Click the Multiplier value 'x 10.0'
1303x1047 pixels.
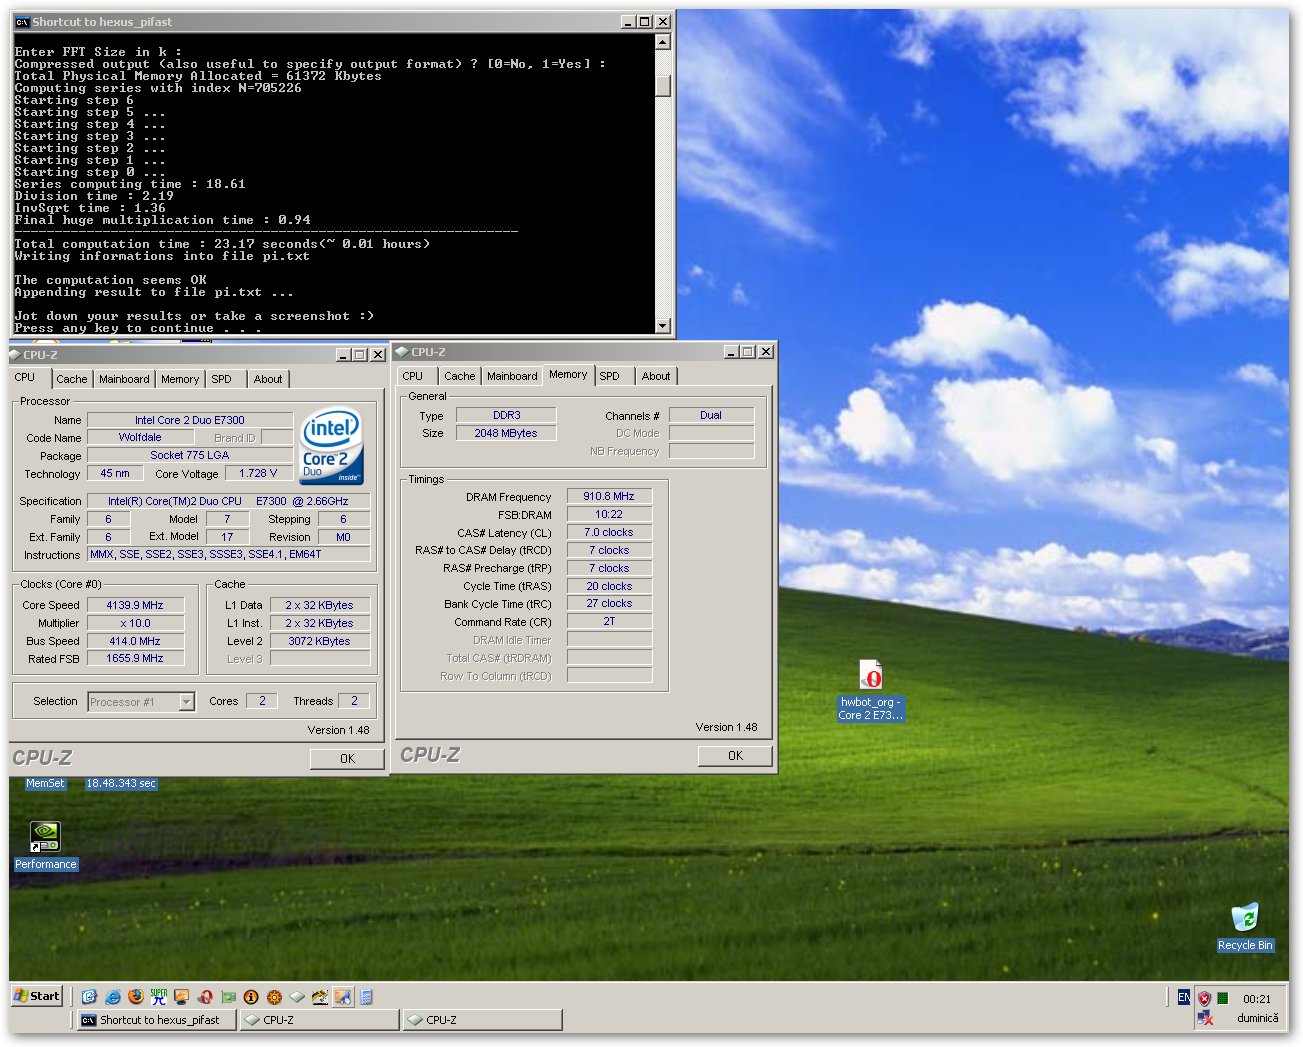tap(135, 623)
